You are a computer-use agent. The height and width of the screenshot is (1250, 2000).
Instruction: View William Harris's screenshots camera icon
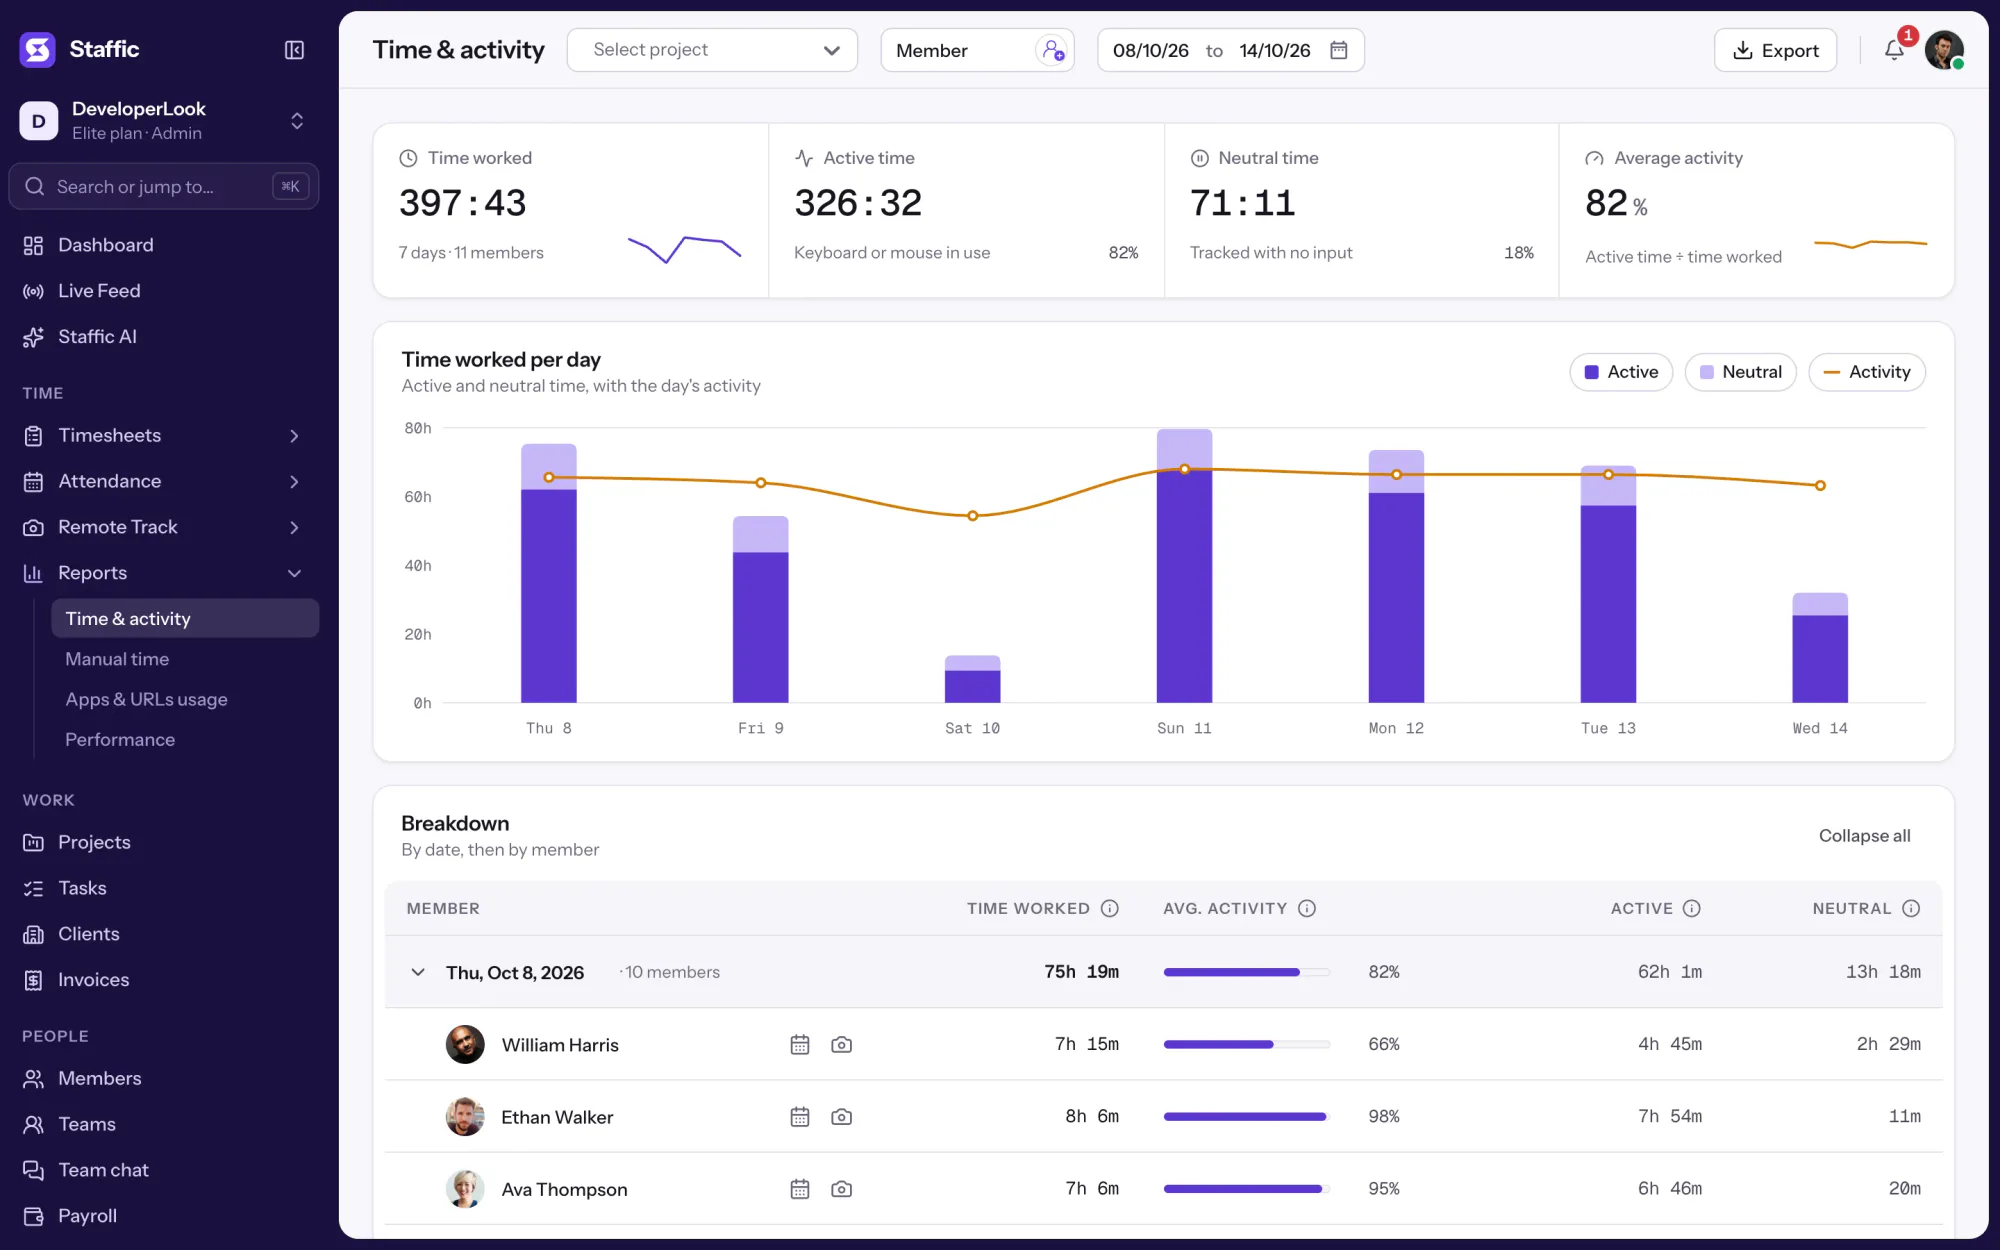(x=842, y=1044)
